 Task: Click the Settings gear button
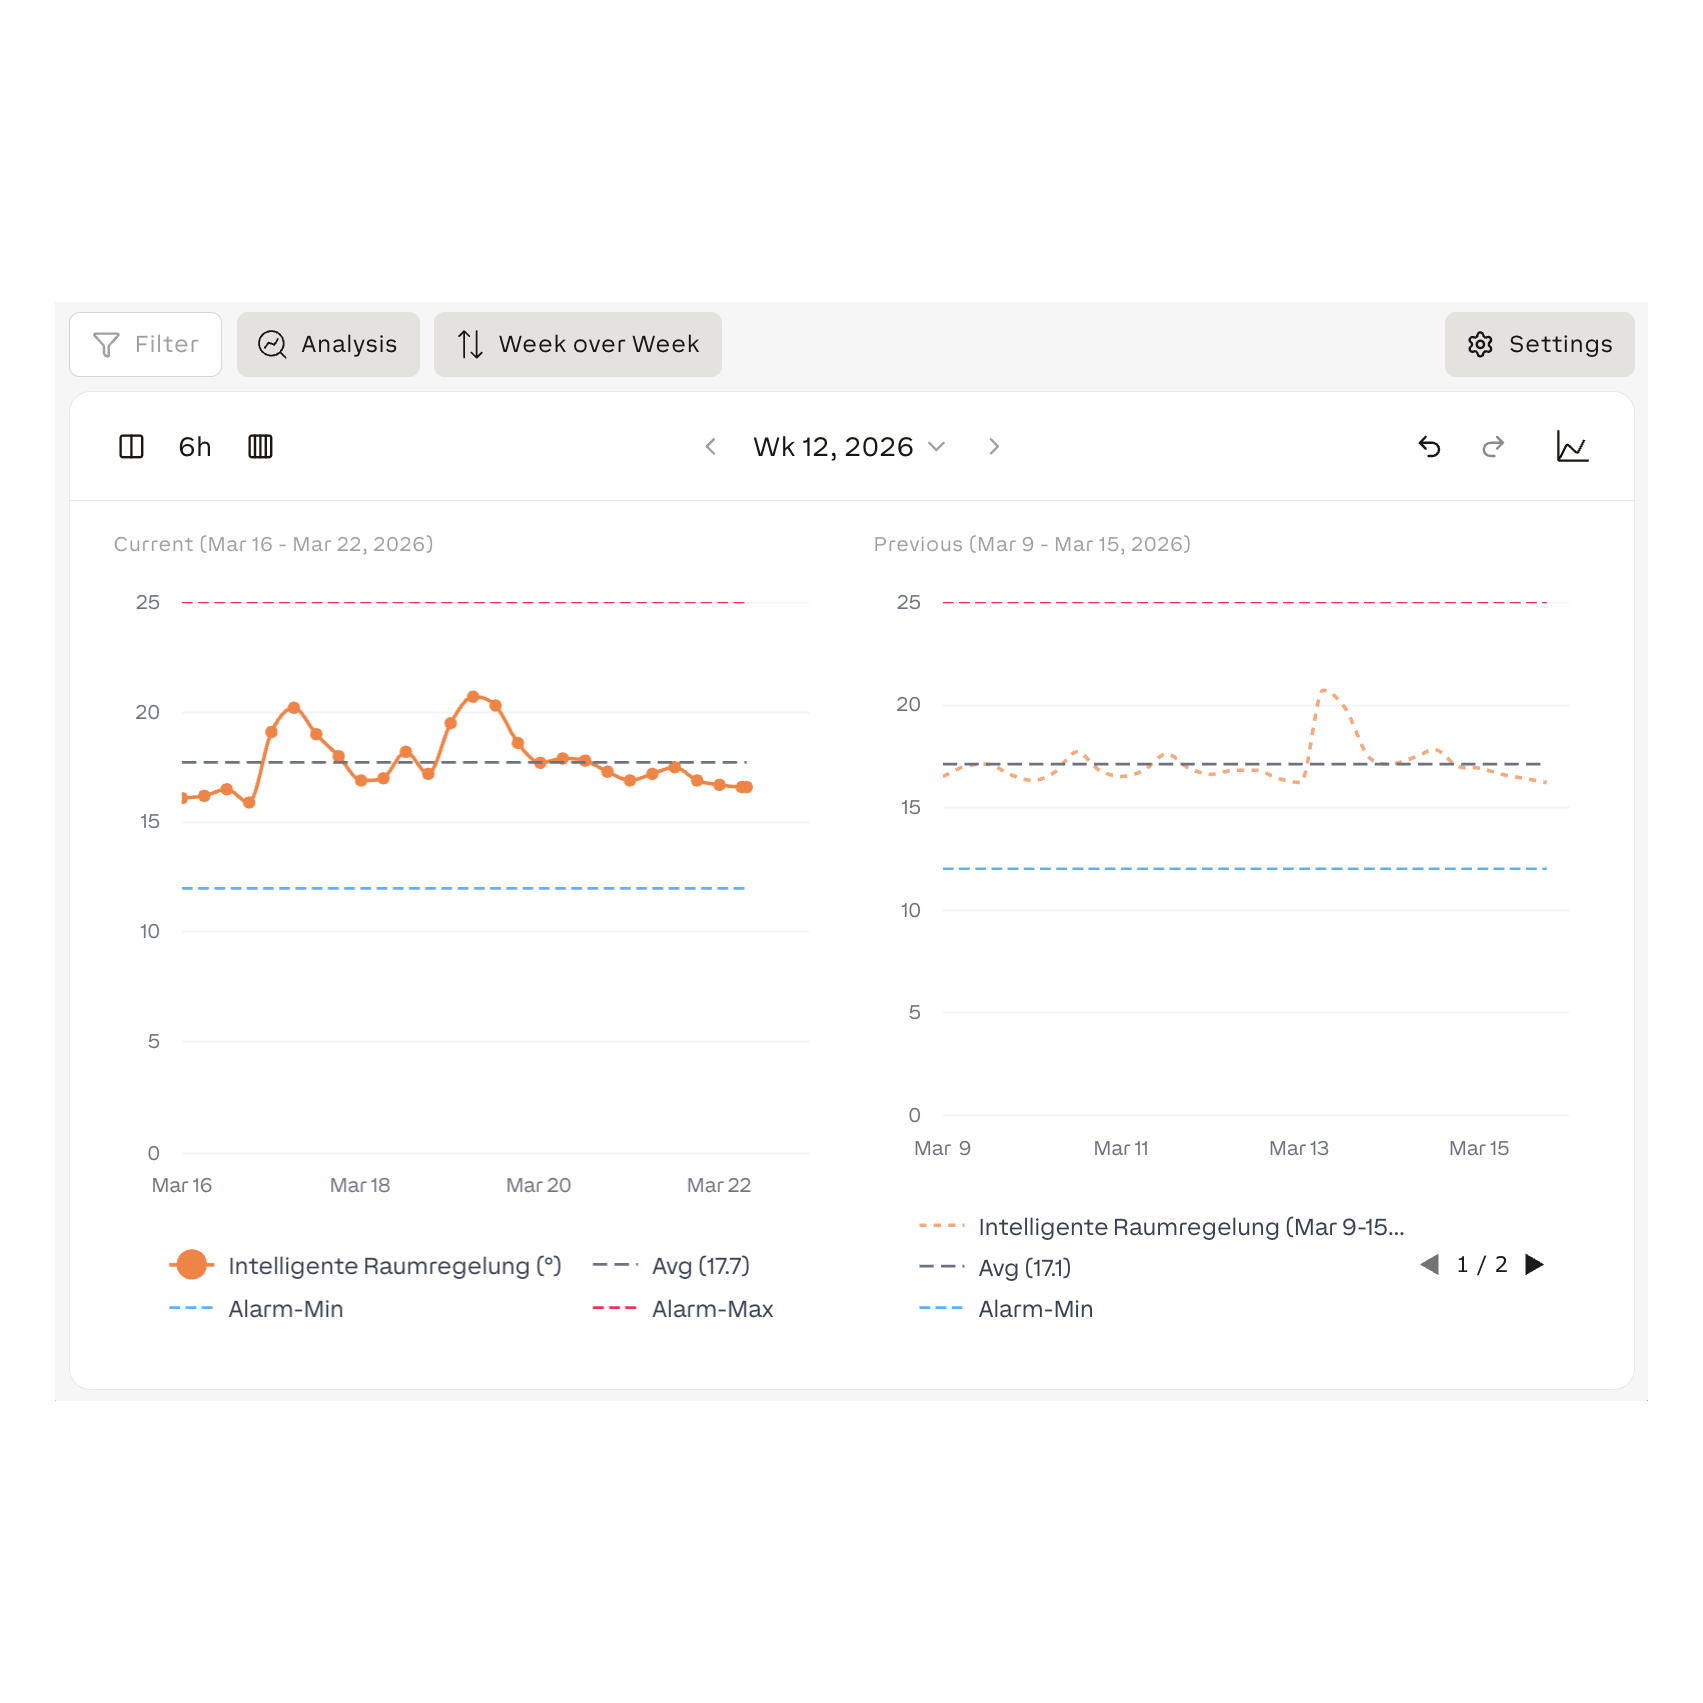[x=1539, y=344]
